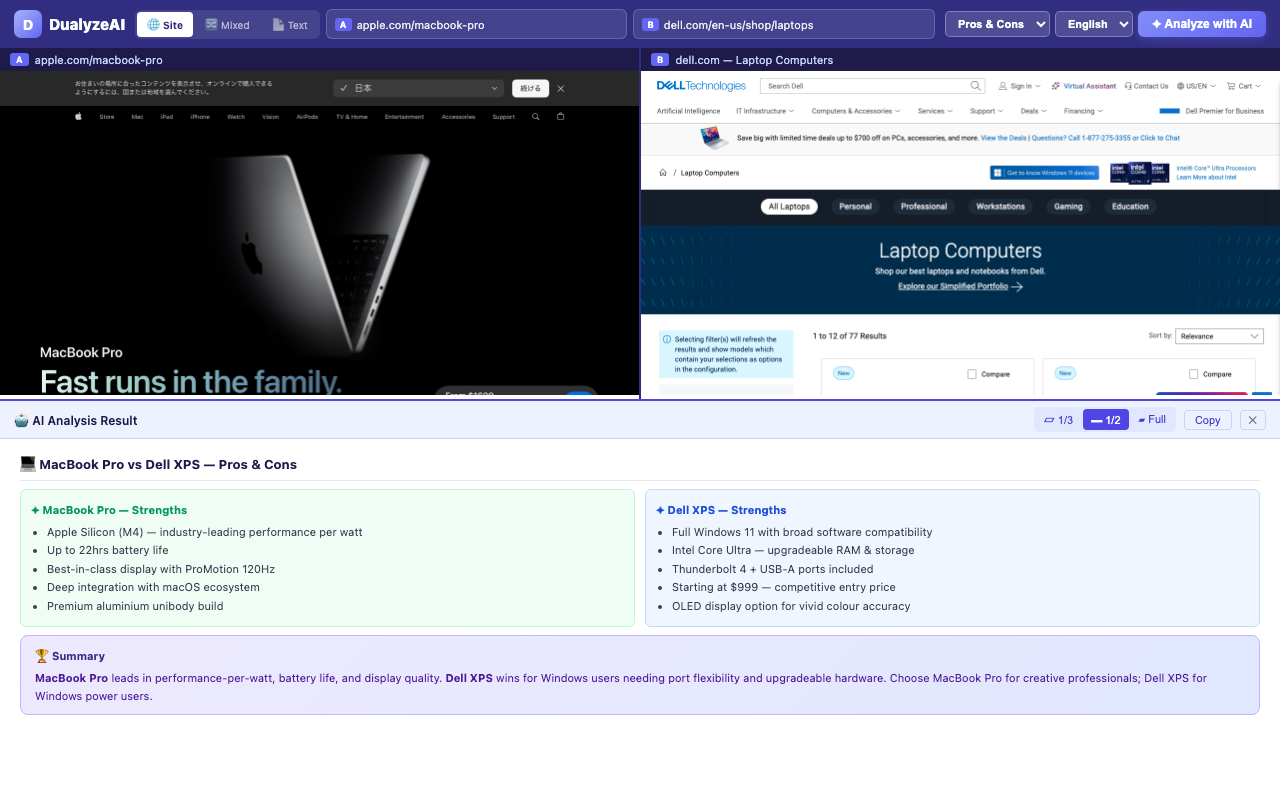Expand Dell's US/EN region menu
1280x800 pixels.
(1197, 86)
